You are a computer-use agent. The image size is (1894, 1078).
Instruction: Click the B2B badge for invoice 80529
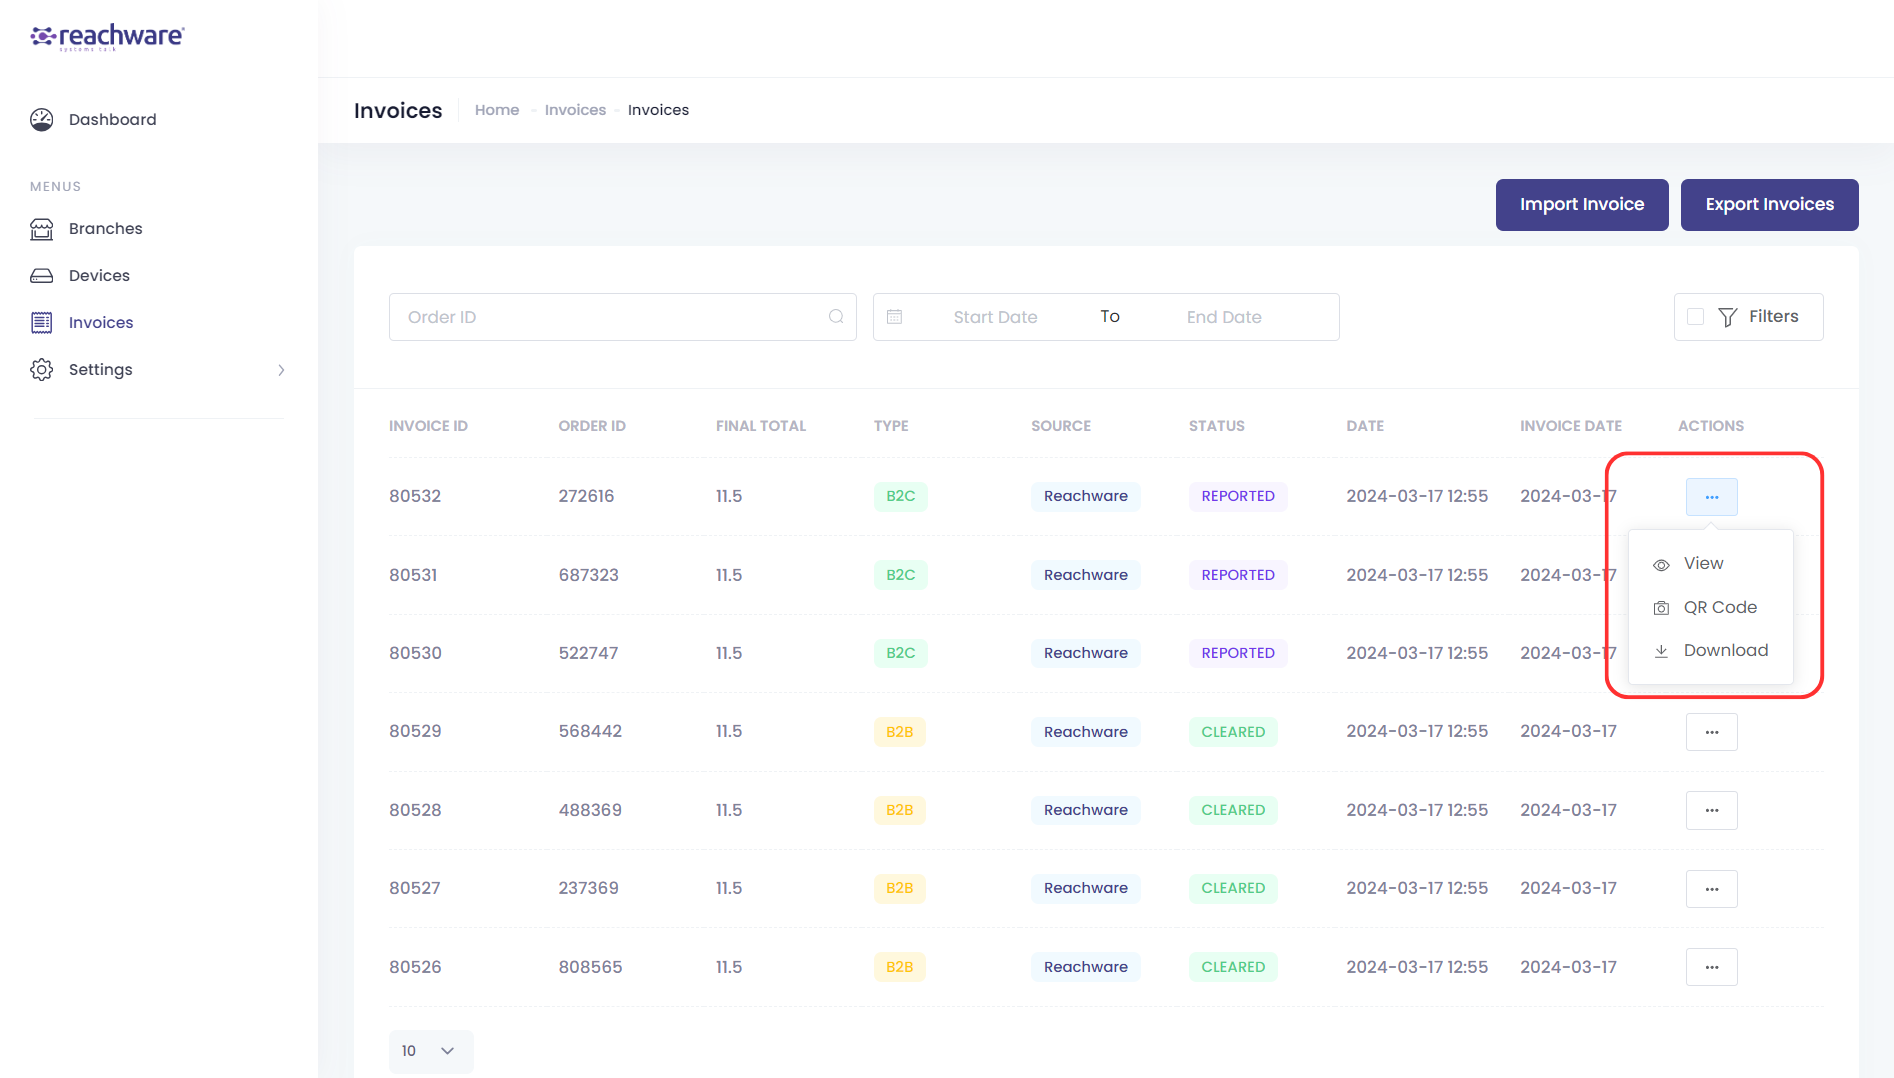pos(900,732)
